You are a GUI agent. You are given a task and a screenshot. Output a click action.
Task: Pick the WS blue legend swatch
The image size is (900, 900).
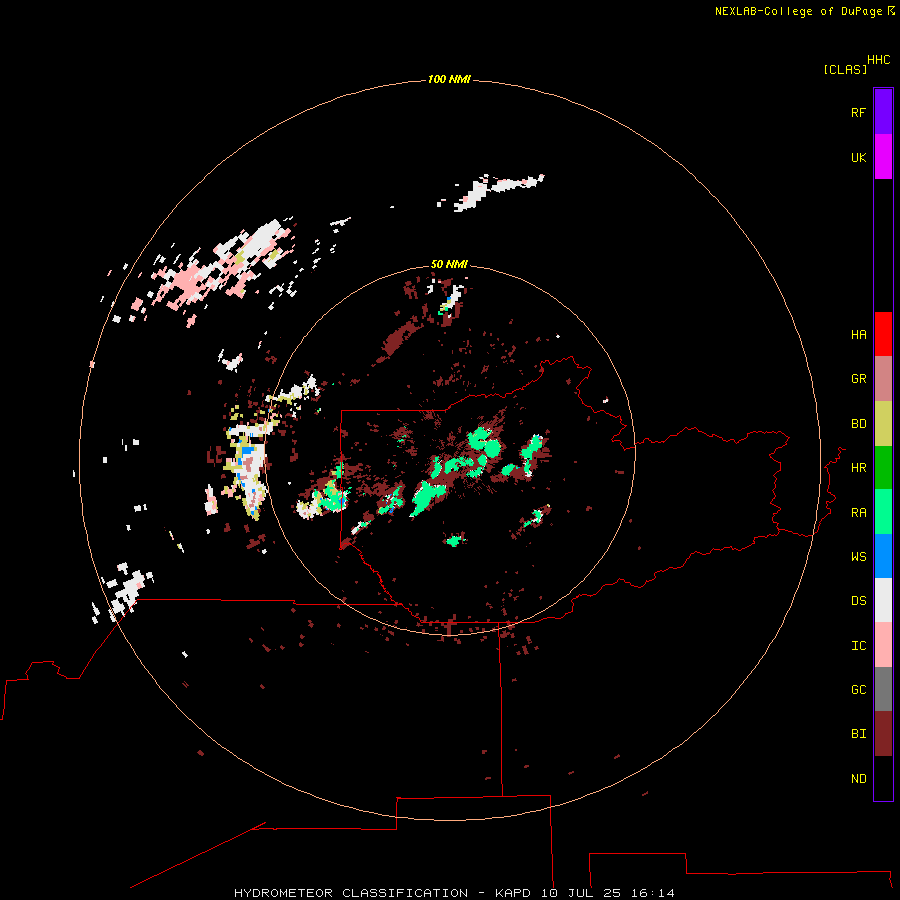883,556
